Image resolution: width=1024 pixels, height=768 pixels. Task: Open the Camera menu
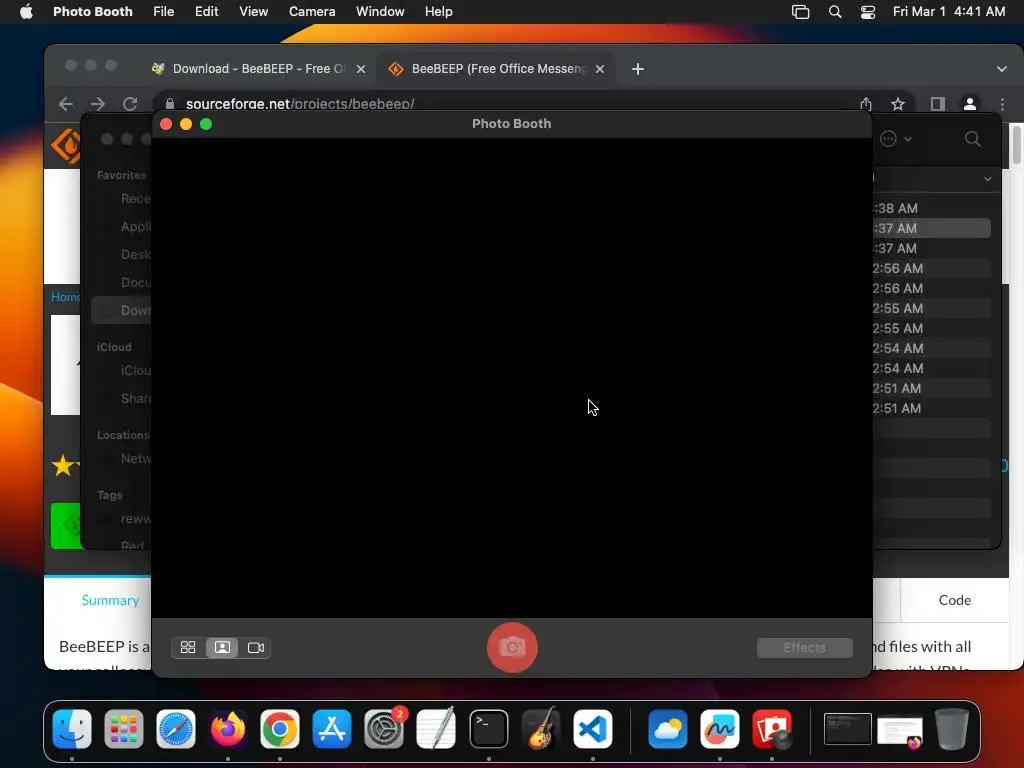(312, 12)
